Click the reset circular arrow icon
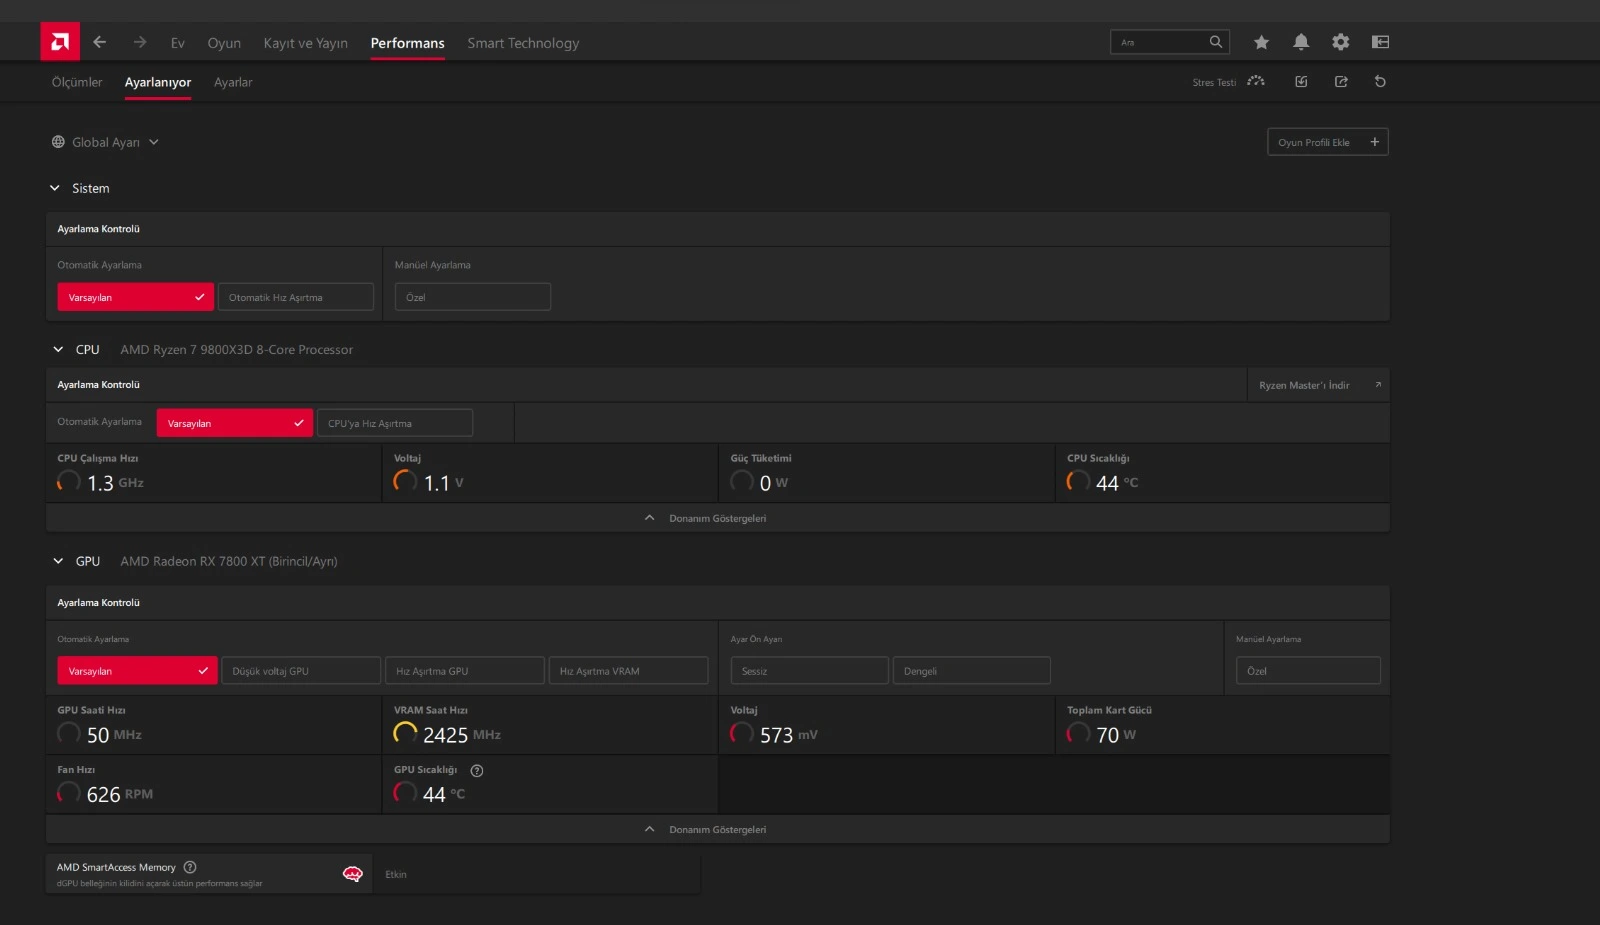This screenshot has height=925, width=1600. point(1380,82)
